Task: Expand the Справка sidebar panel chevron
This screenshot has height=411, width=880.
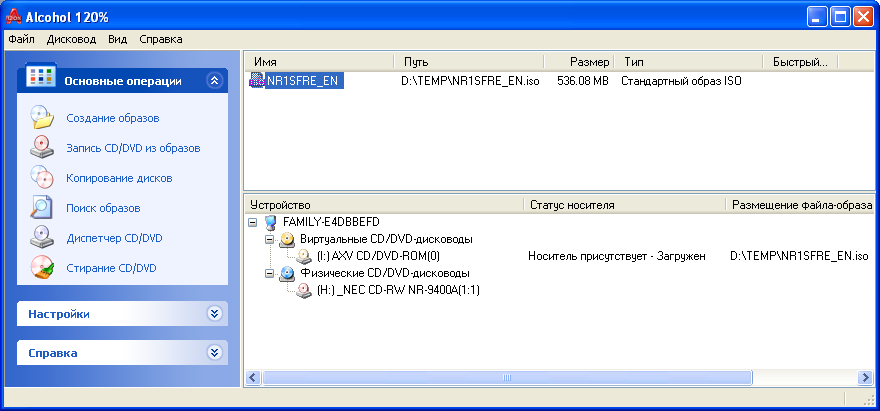Action: click(x=214, y=353)
